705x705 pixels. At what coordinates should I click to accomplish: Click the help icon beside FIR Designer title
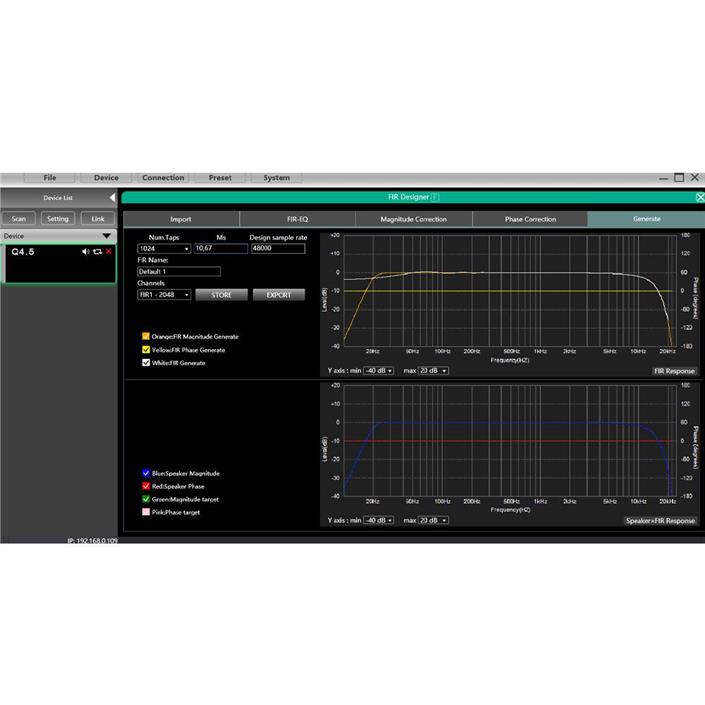[x=435, y=198]
